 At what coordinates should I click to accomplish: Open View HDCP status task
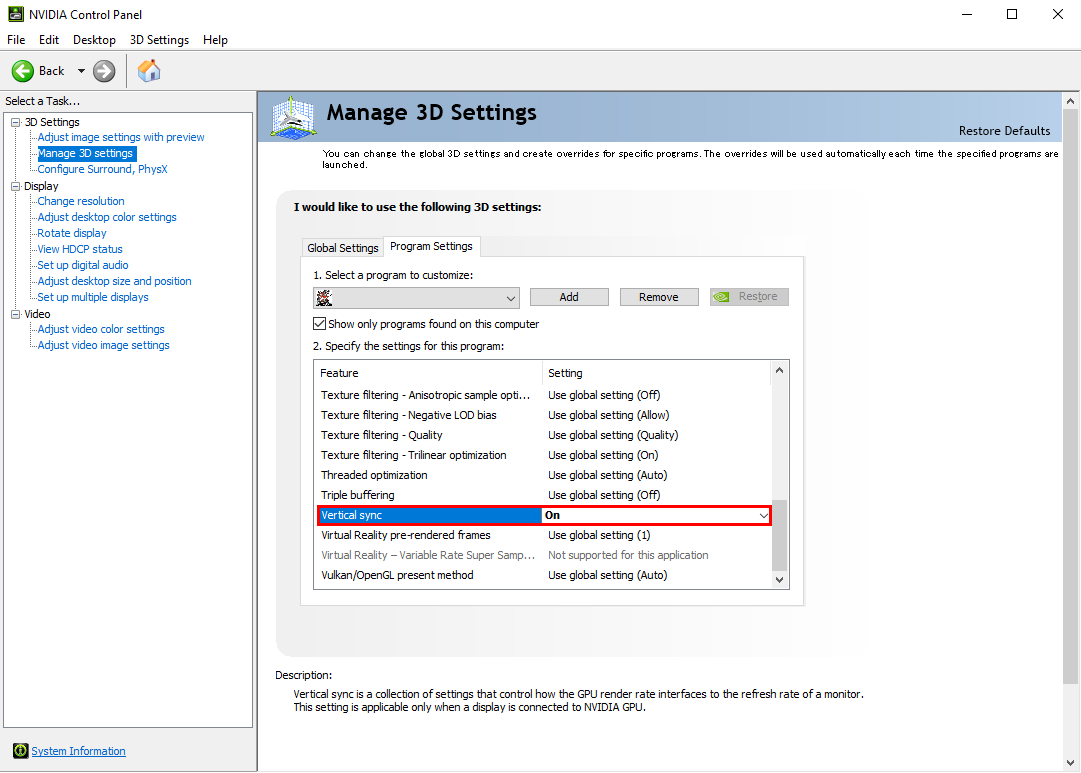[x=80, y=249]
